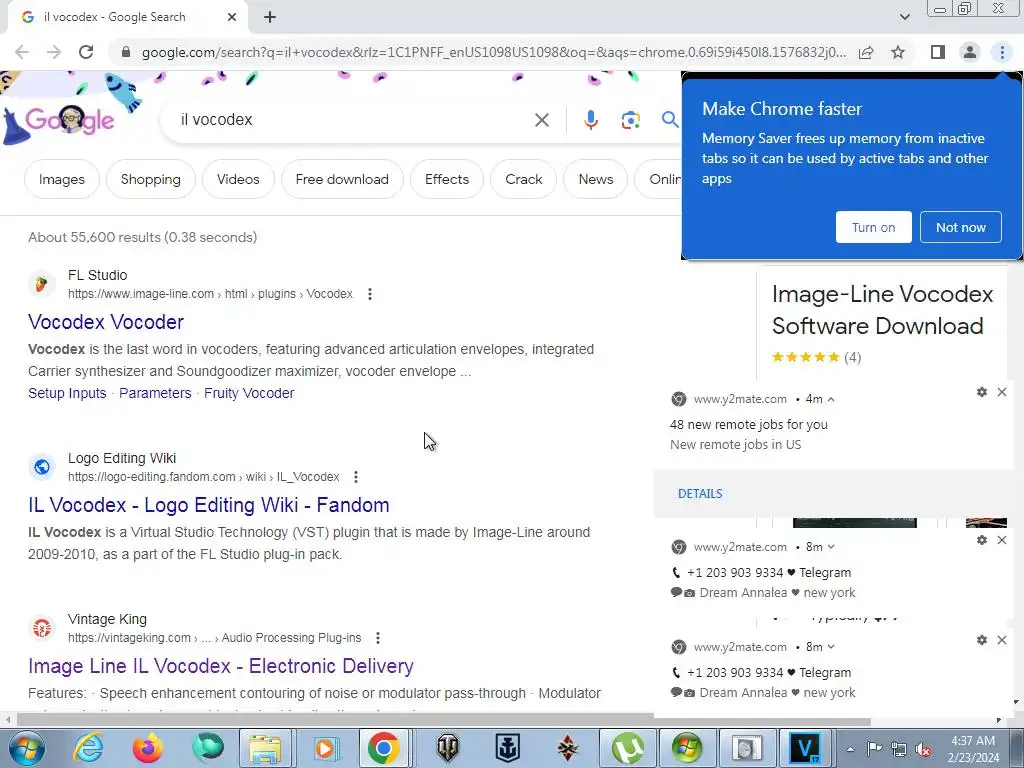This screenshot has width=1024, height=768.
Task: Bookmark this page with the star
Action: point(898,52)
